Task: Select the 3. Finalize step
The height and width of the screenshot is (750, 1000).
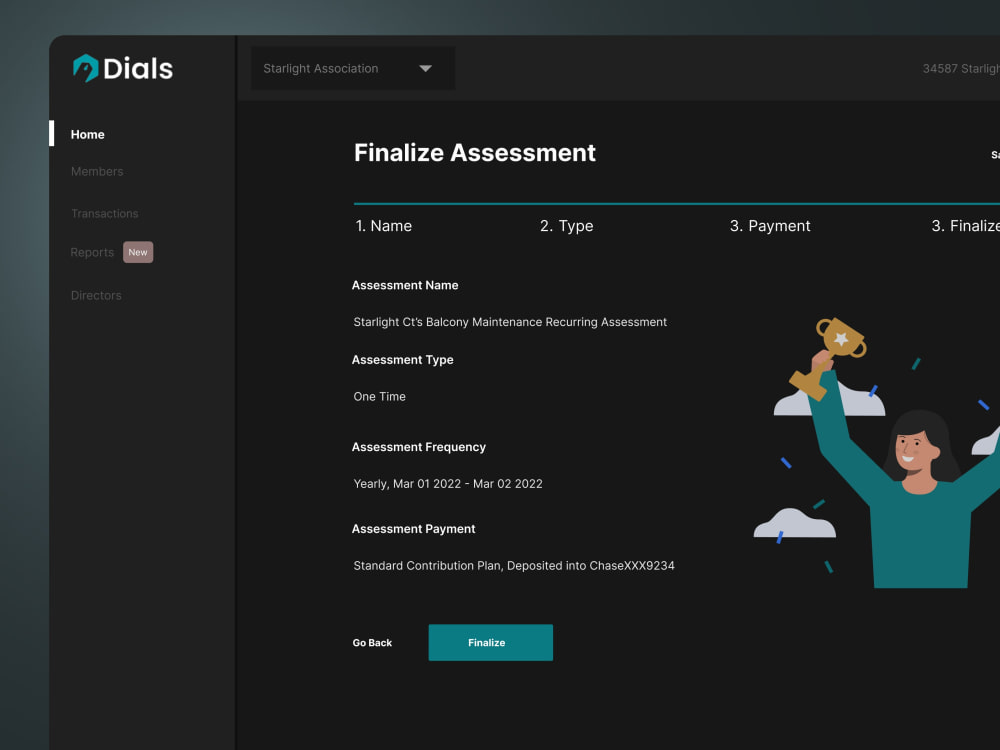Action: pyautogui.click(x=965, y=226)
